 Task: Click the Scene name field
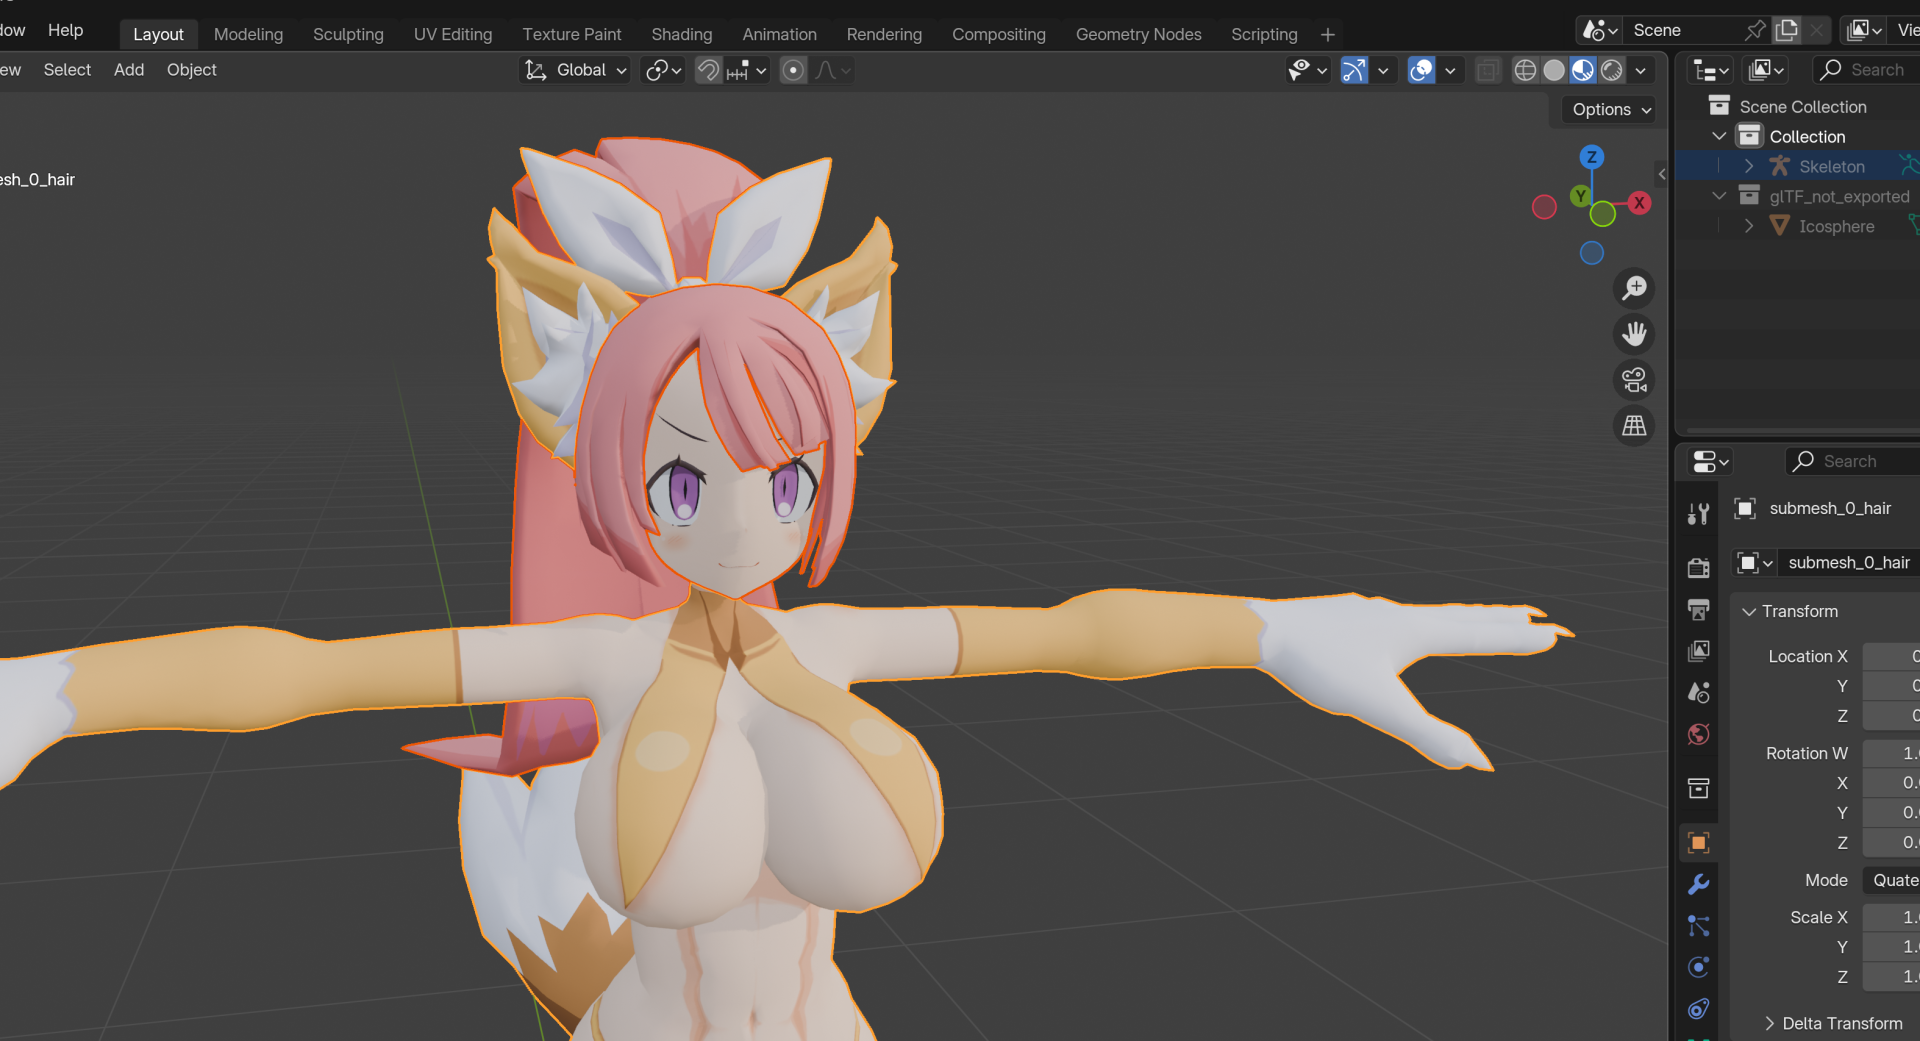[x=1683, y=30]
